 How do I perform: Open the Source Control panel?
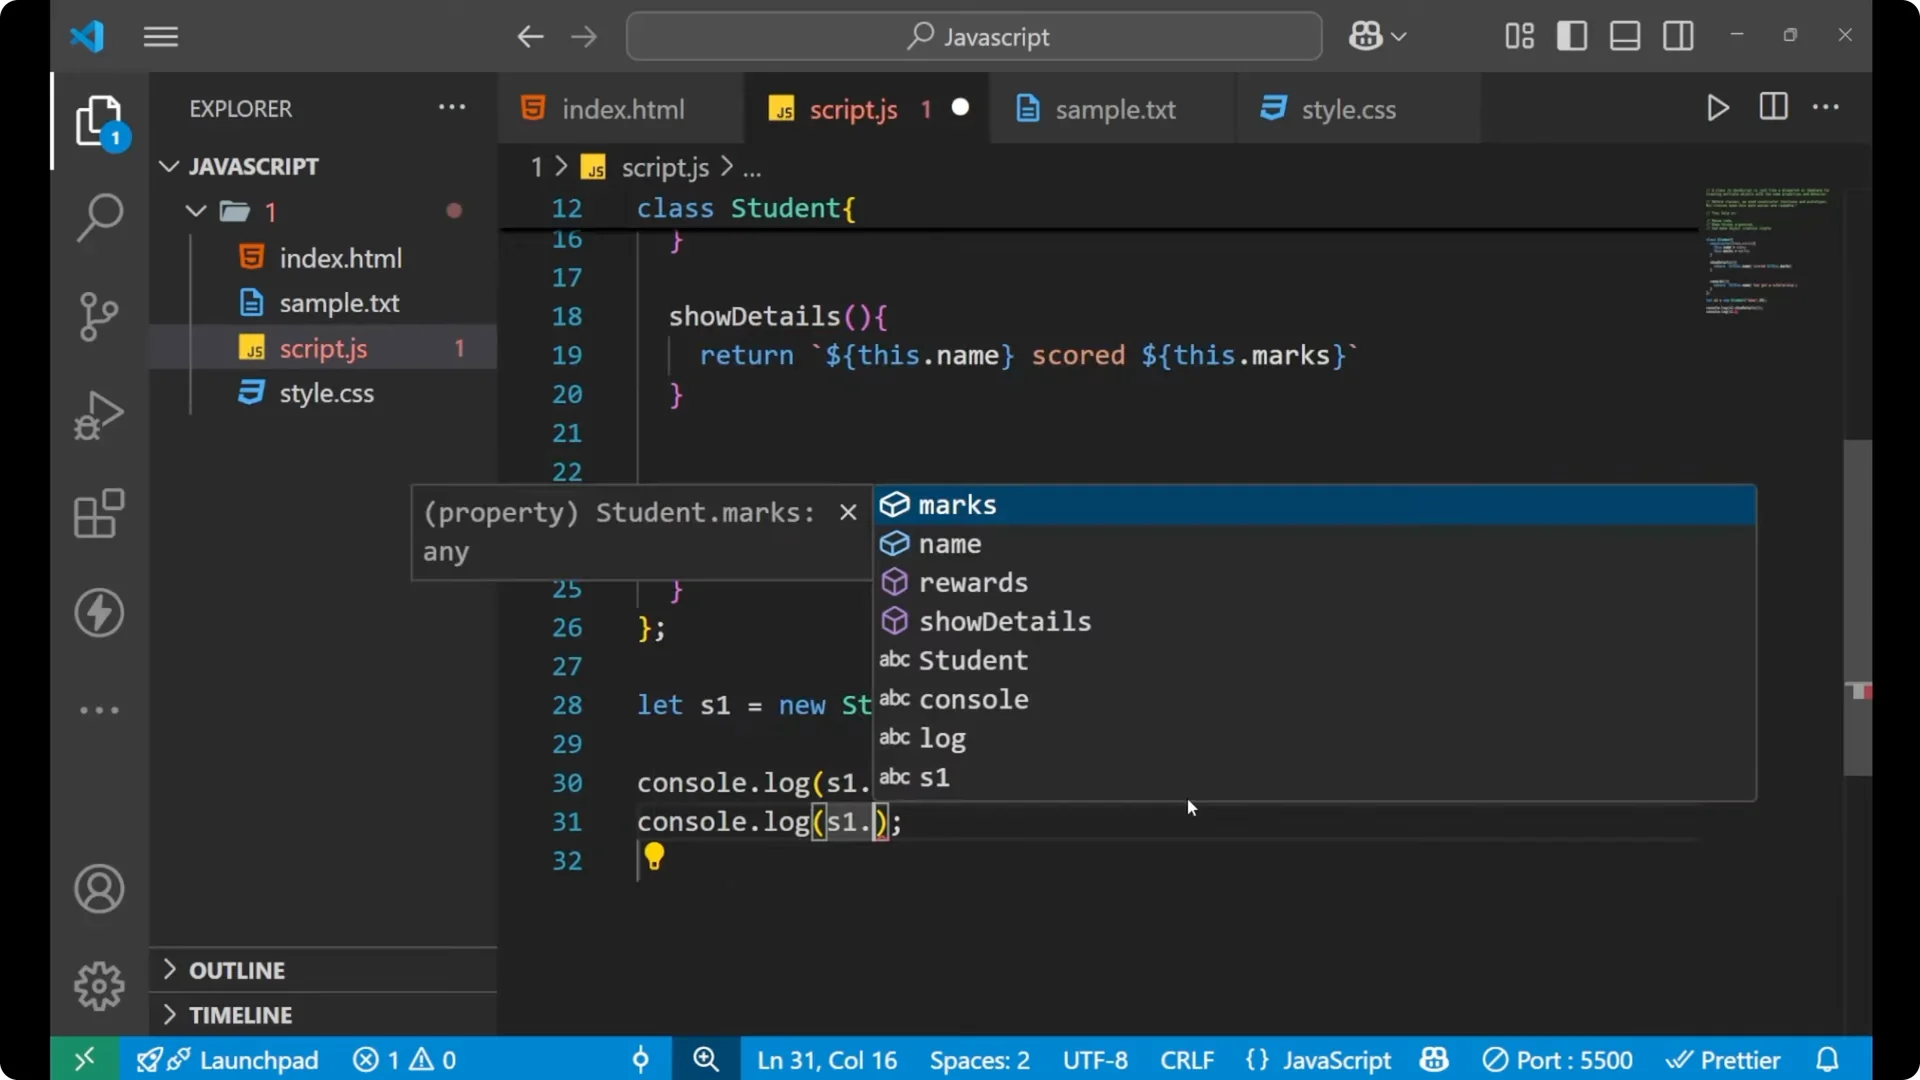click(x=99, y=316)
